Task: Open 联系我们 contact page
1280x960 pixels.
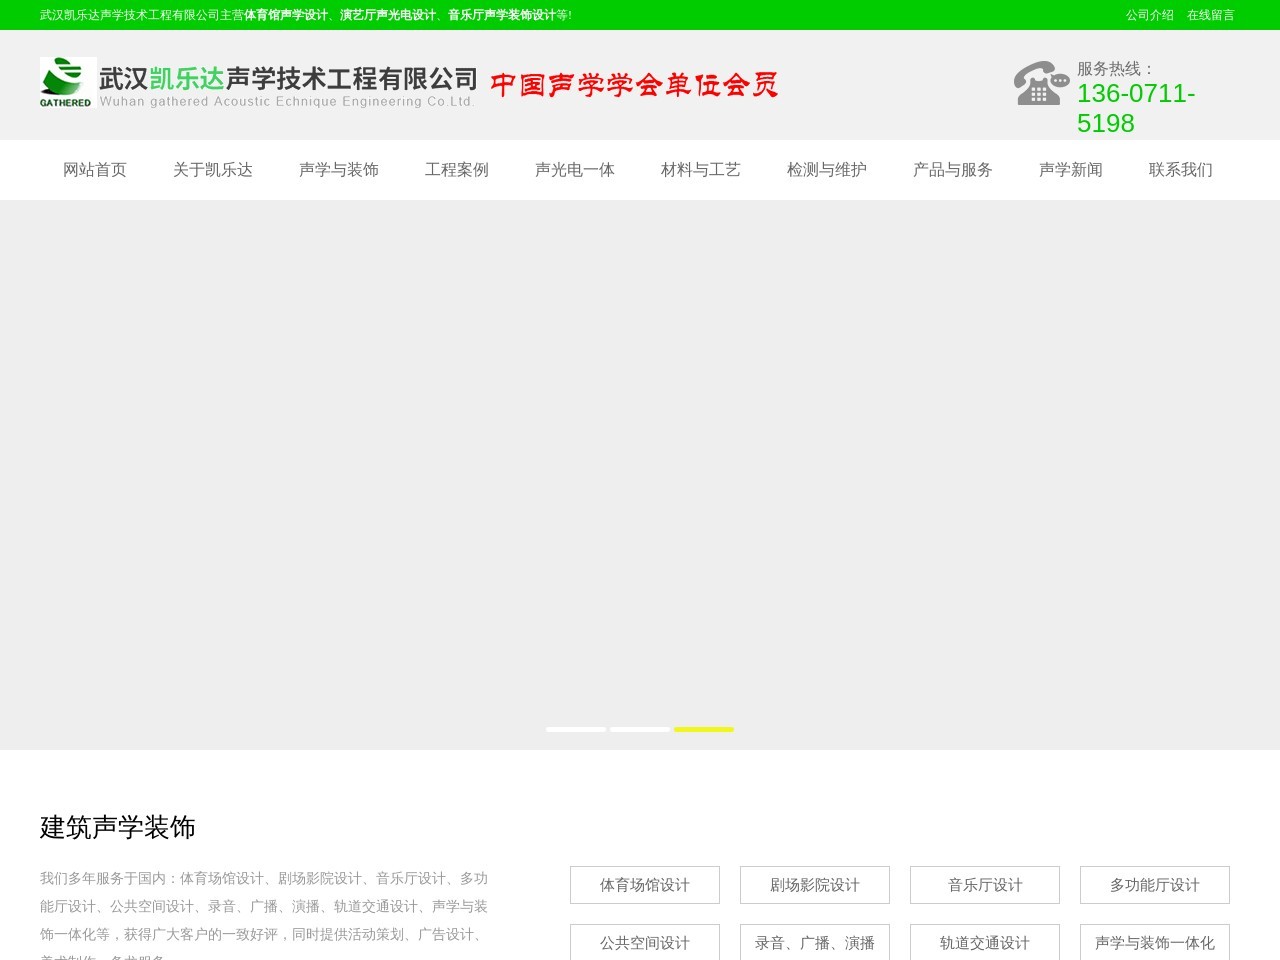Action: 1180,170
